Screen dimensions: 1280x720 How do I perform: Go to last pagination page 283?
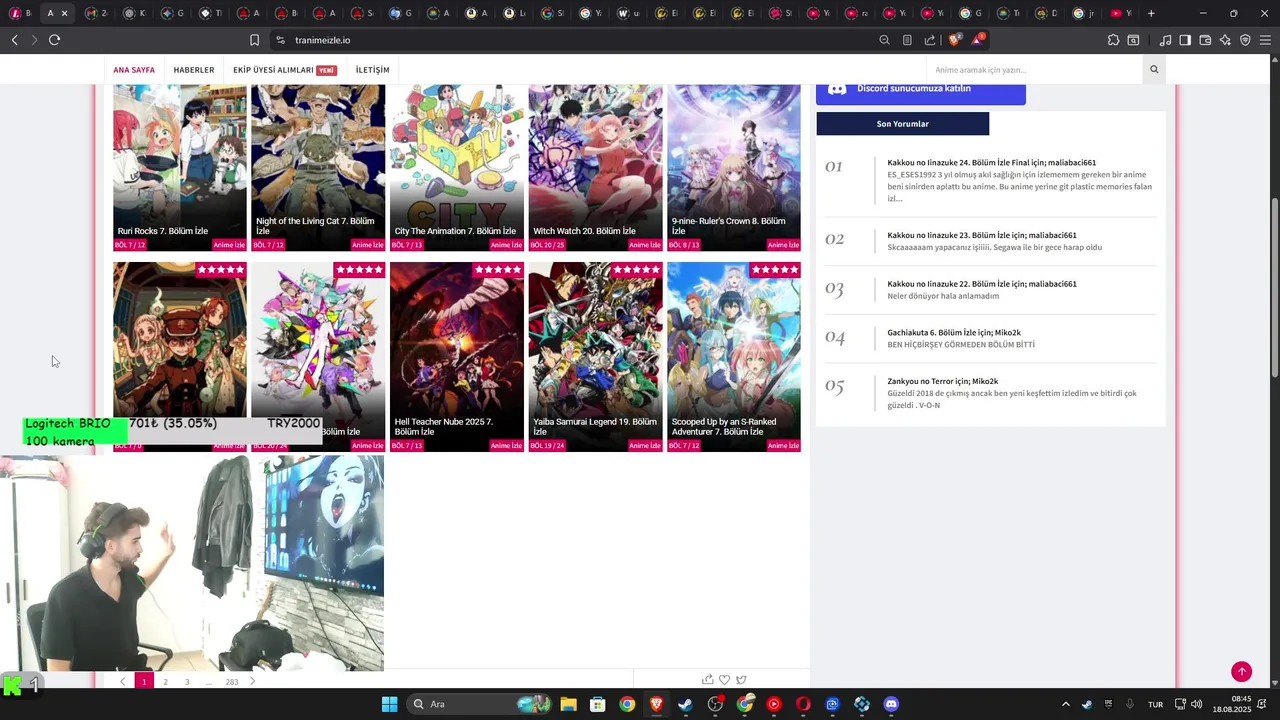pos(232,682)
